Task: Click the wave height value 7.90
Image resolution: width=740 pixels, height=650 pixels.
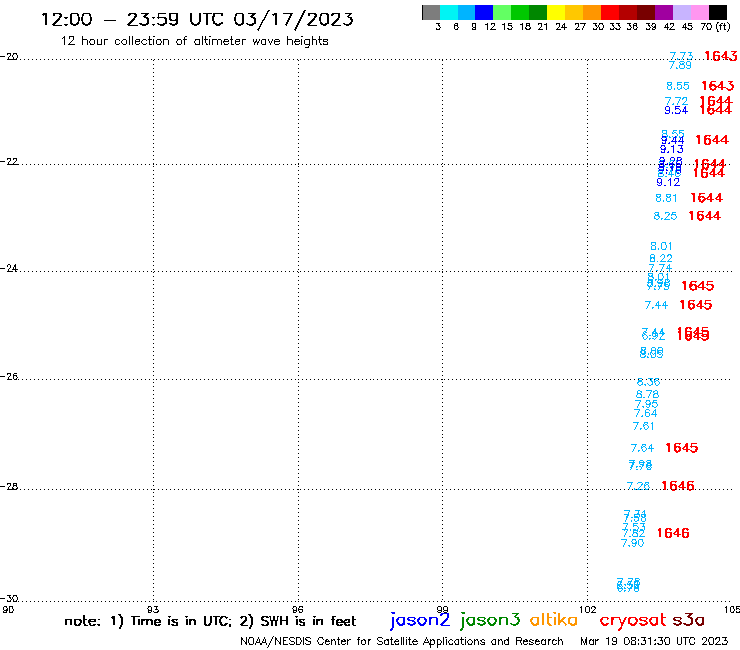Action: [x=632, y=543]
